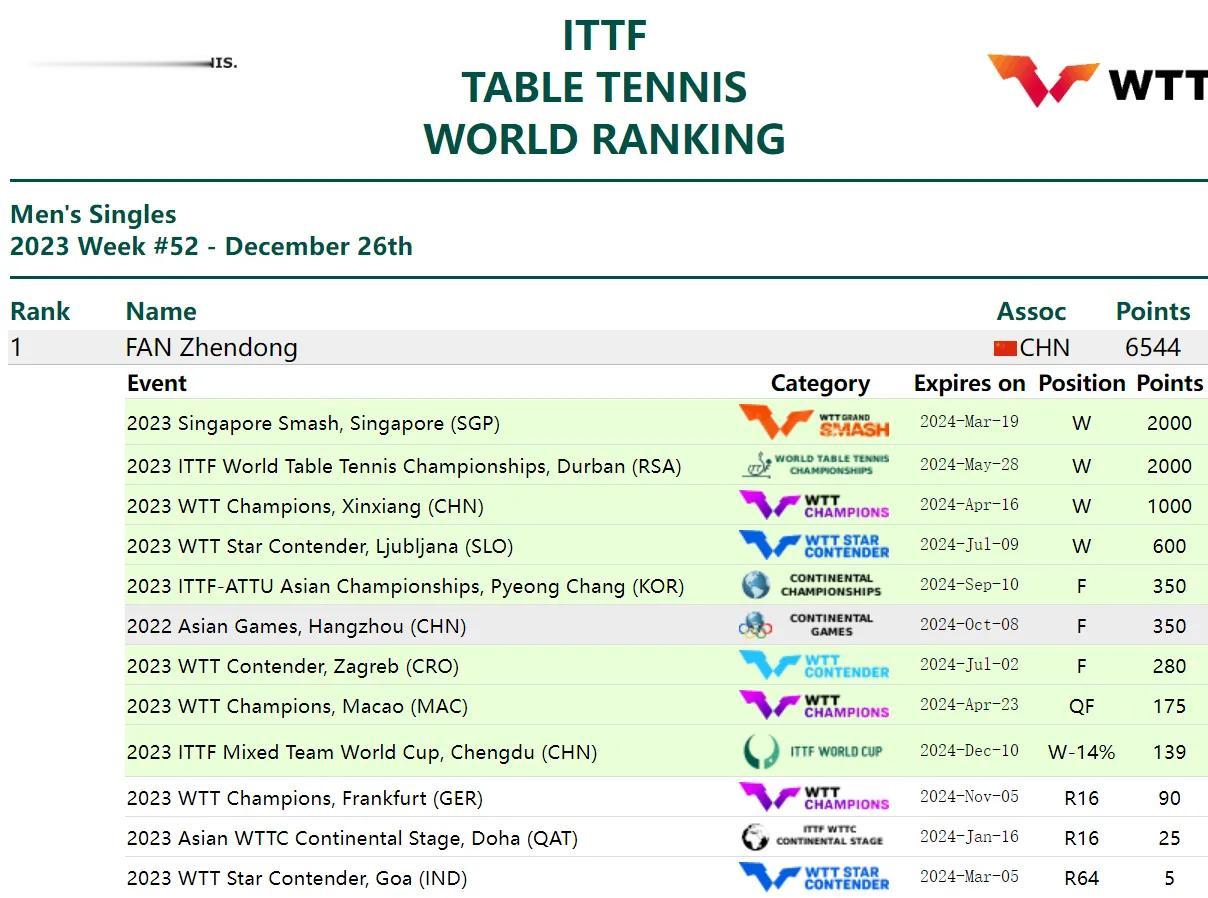Viewport: 1208px width, 898px height.
Task: Select 2023 ITTF-ATTU Asian Championships event
Action: (x=405, y=586)
